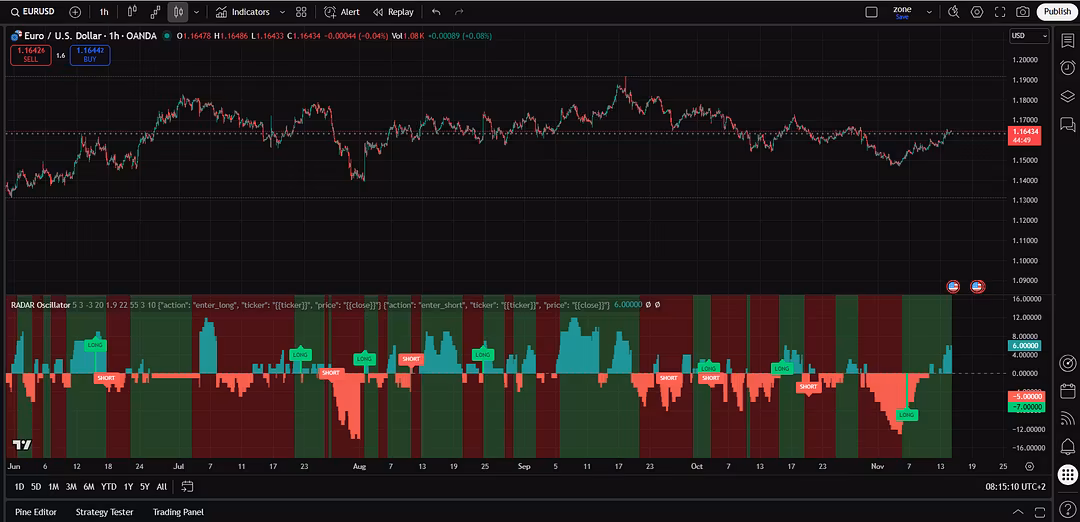Open the watchlist panel in right sidebar

(1068, 39)
